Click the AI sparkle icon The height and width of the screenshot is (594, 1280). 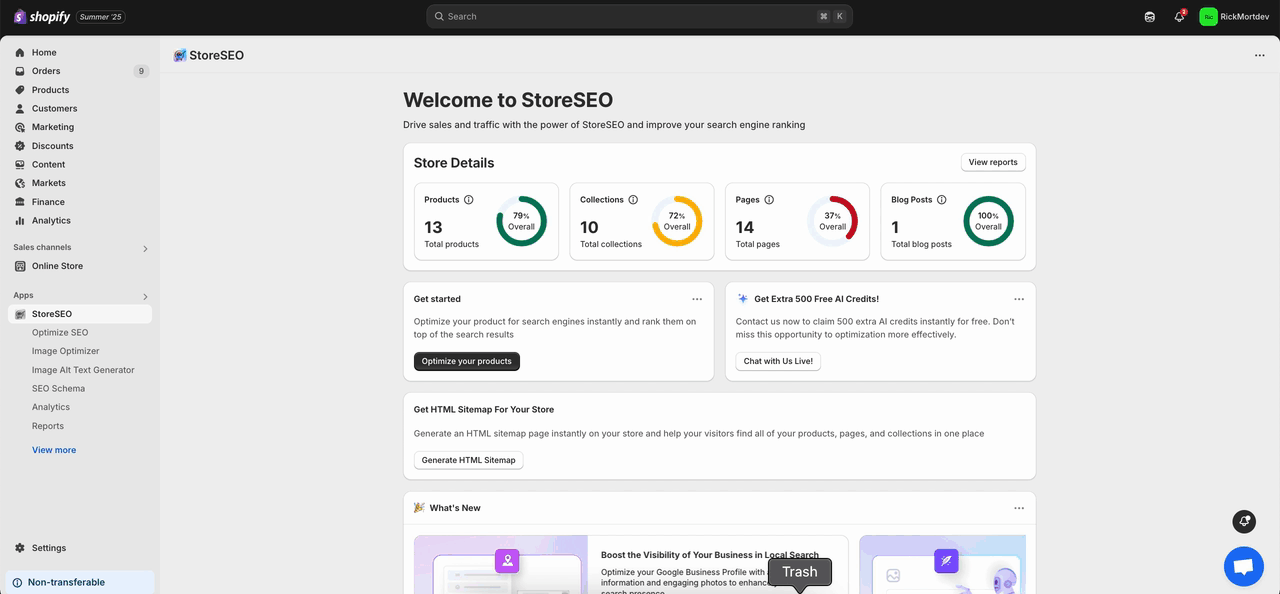(743, 298)
